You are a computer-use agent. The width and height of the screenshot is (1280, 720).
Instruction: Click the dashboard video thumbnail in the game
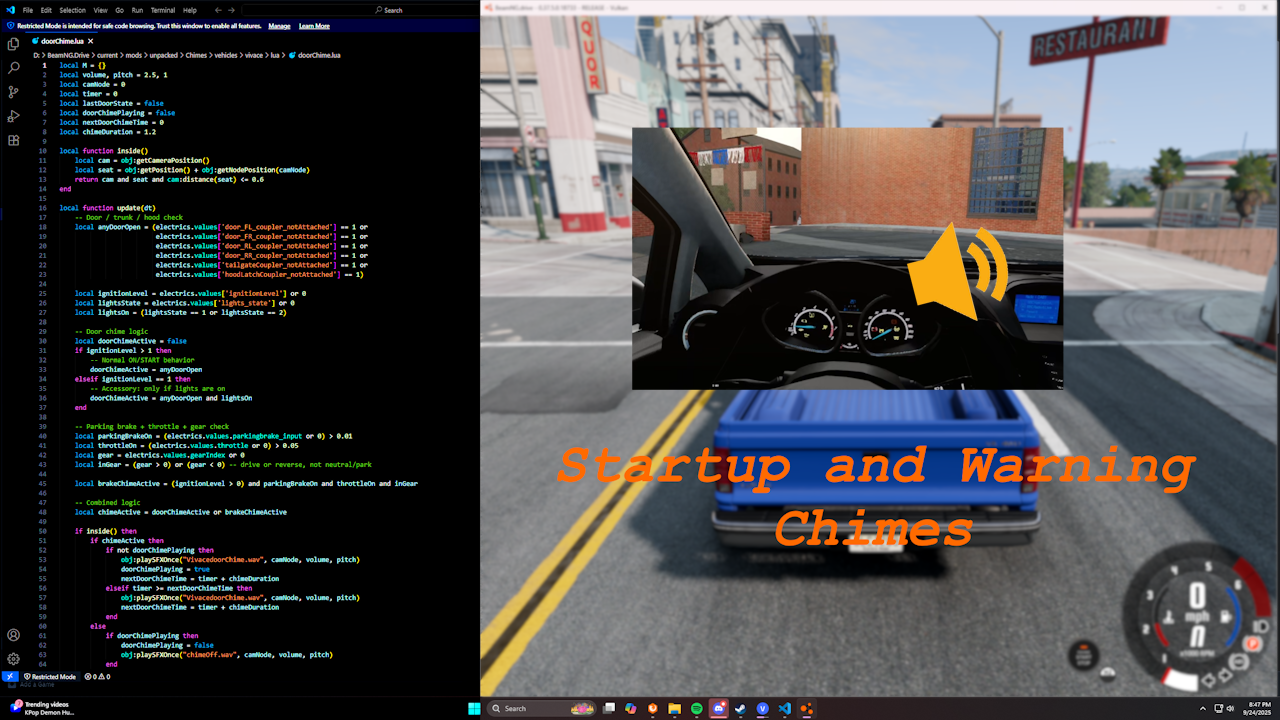coord(847,258)
